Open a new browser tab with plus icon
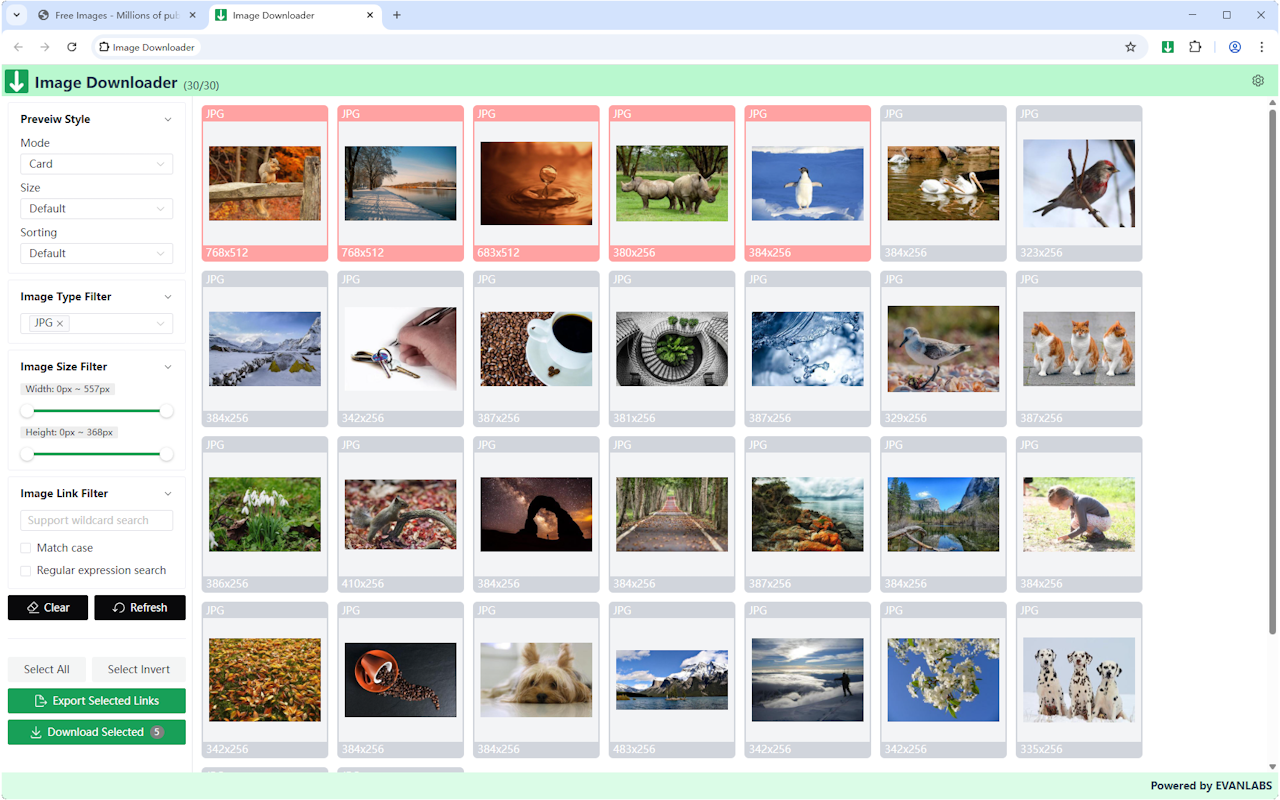The image size is (1280, 800). (397, 15)
